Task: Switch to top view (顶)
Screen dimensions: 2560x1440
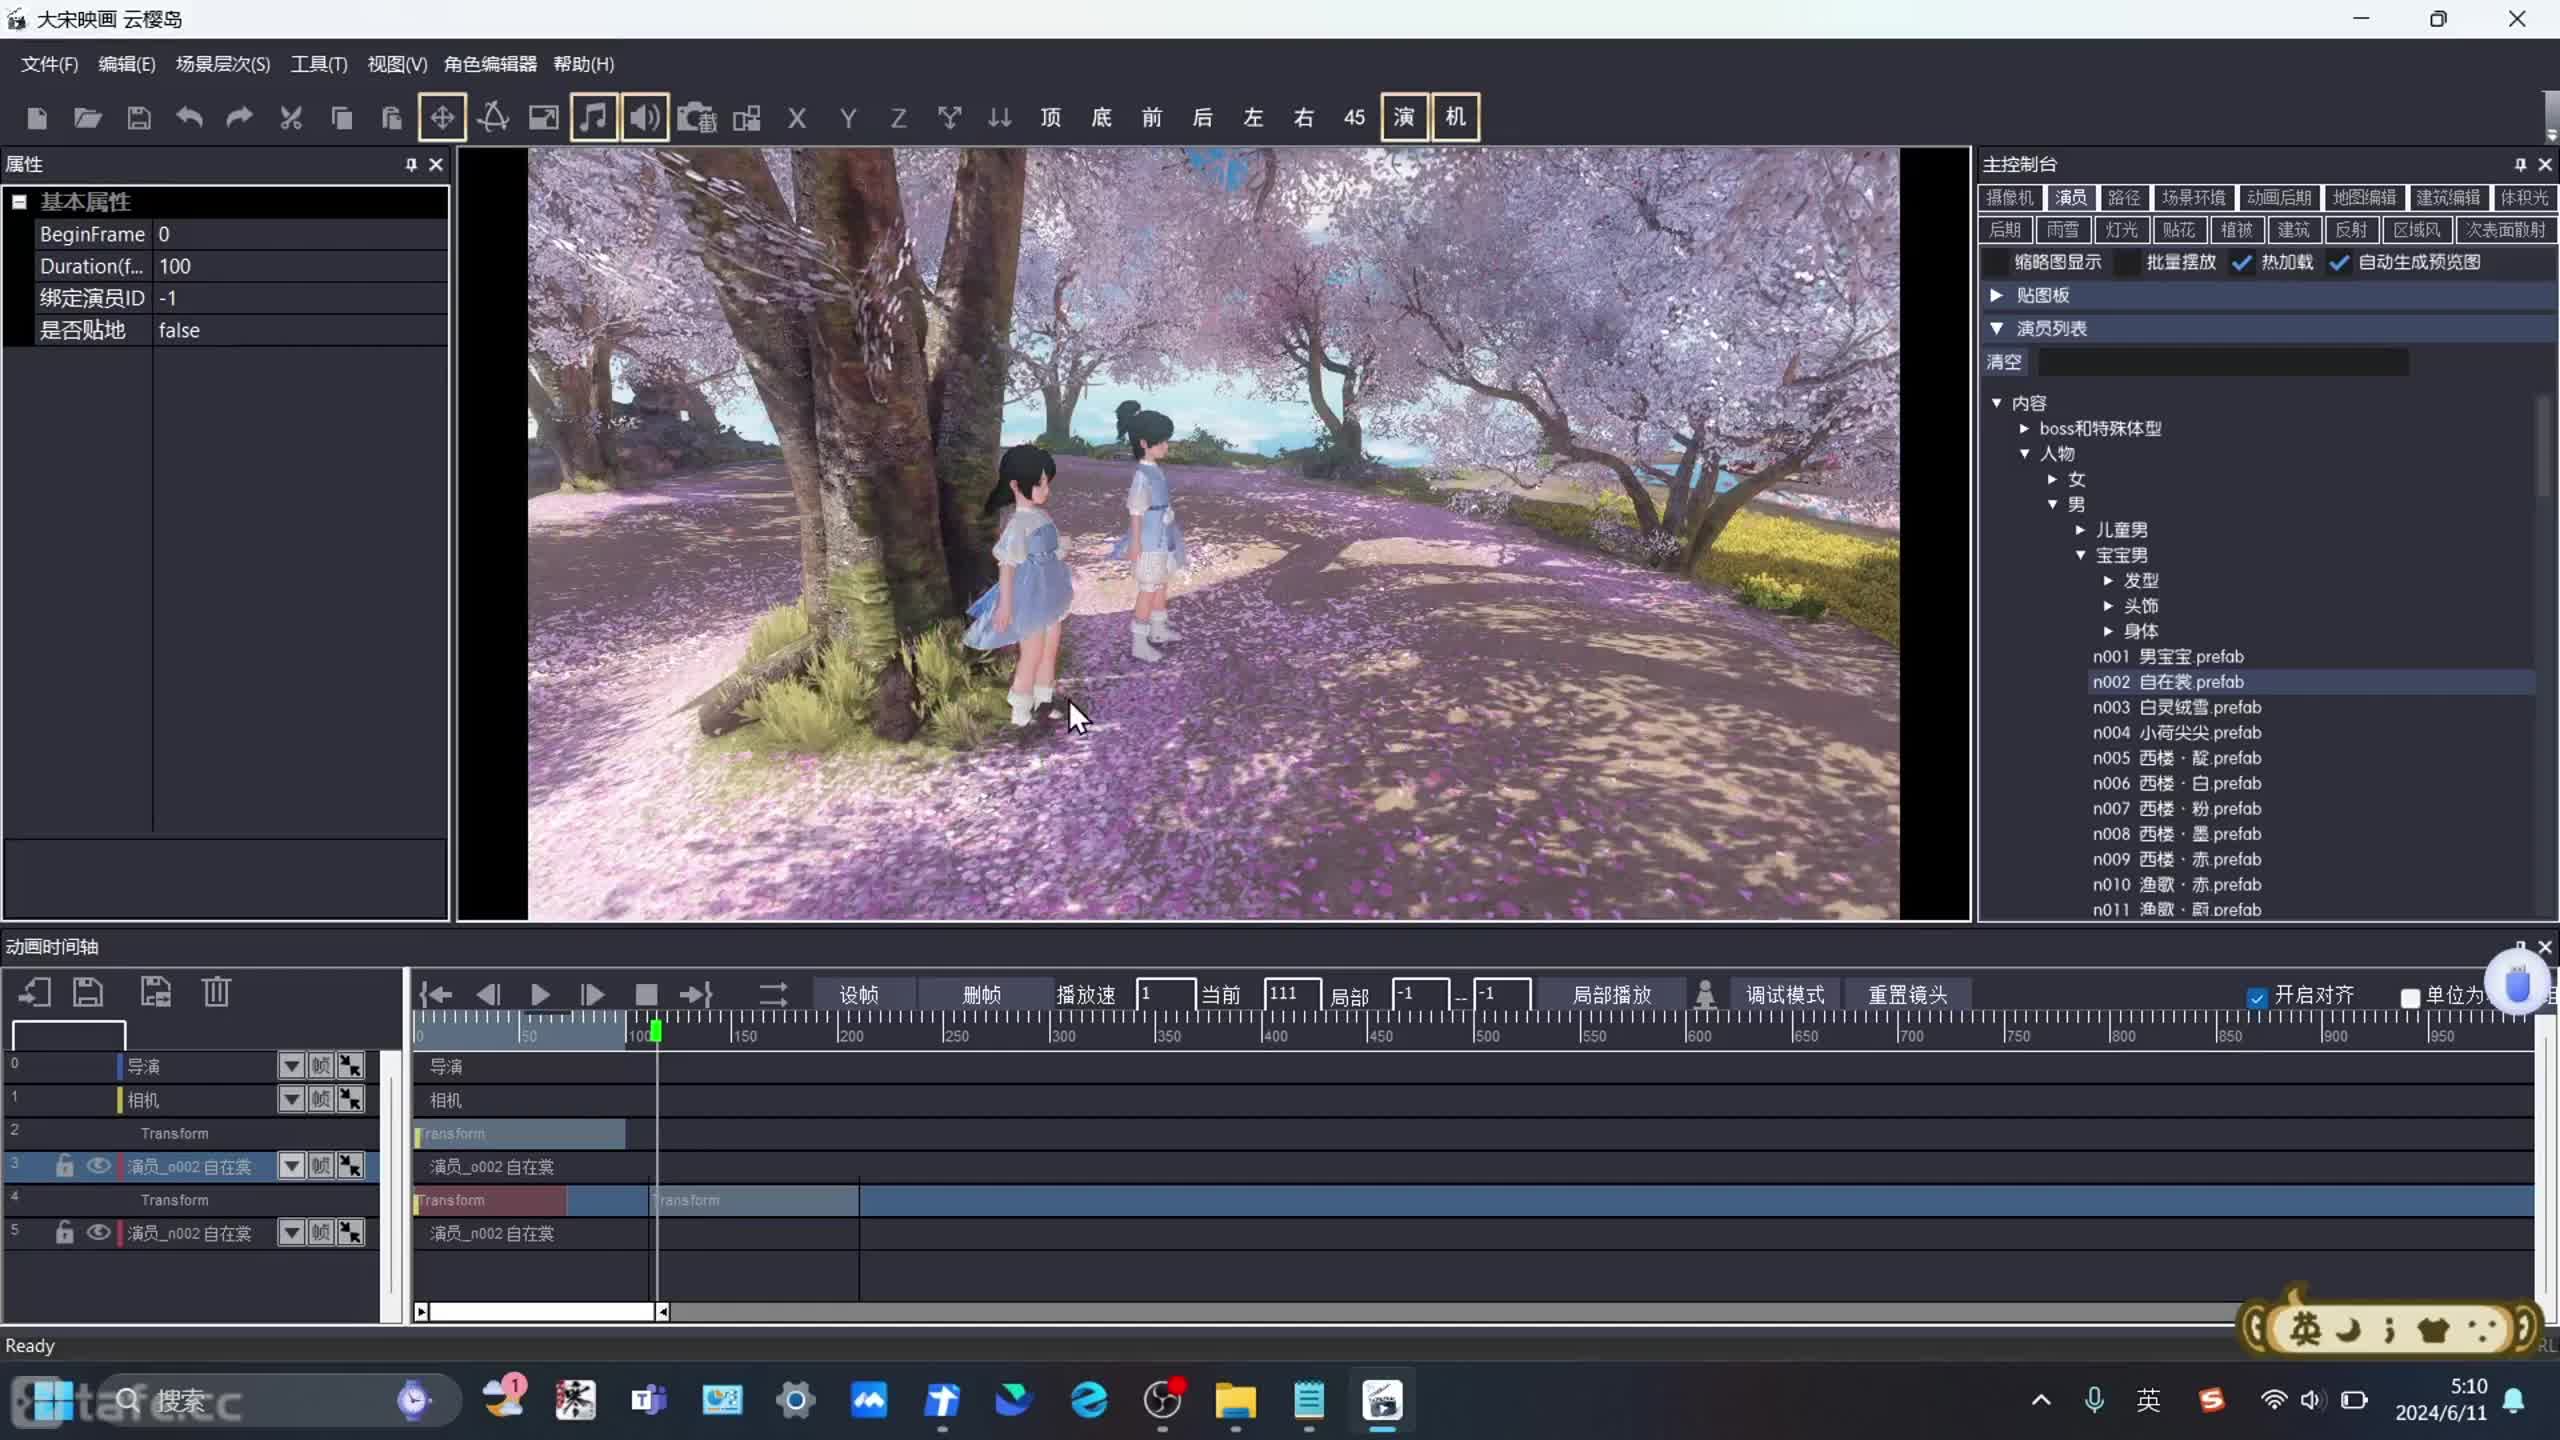Action: tap(1051, 118)
